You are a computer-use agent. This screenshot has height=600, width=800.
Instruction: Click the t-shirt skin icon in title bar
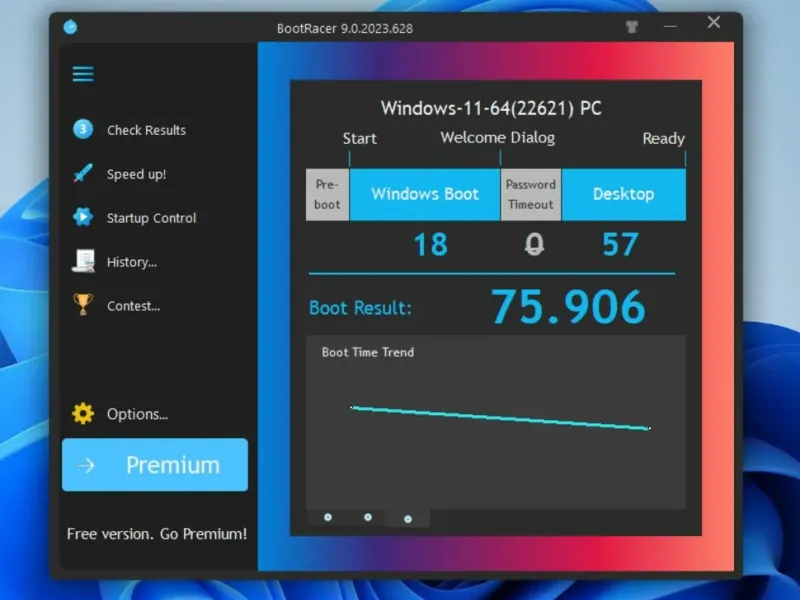click(x=632, y=27)
